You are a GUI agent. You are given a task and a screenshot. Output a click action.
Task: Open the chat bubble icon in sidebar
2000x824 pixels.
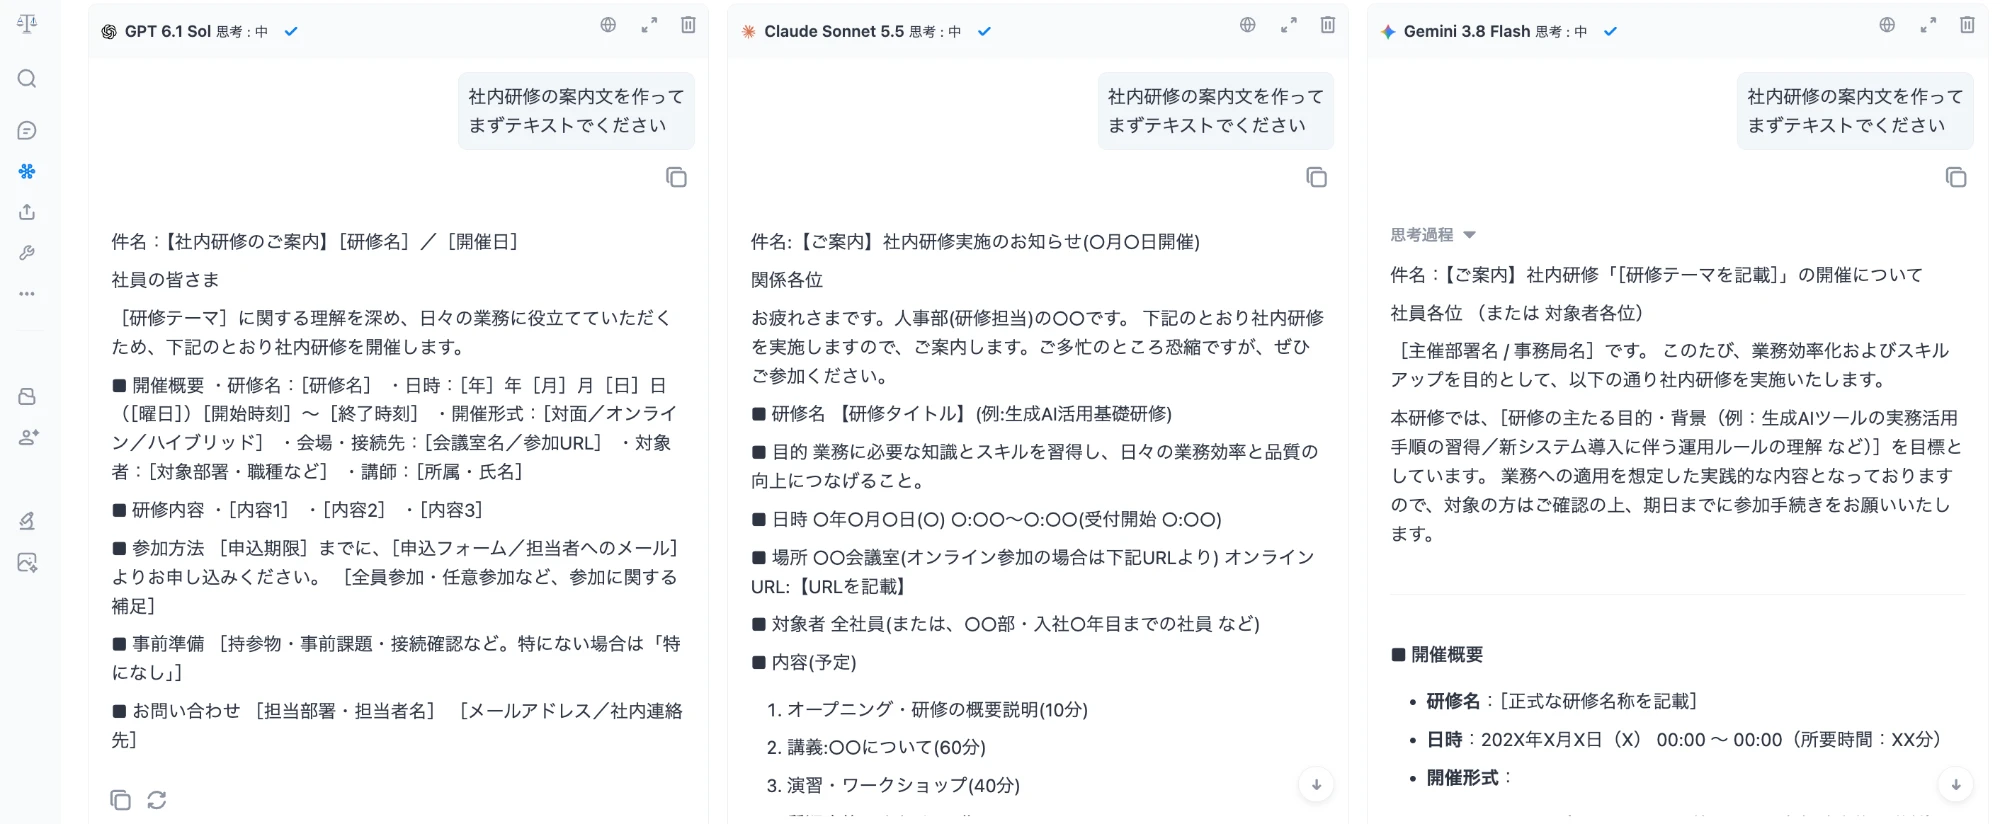point(27,130)
